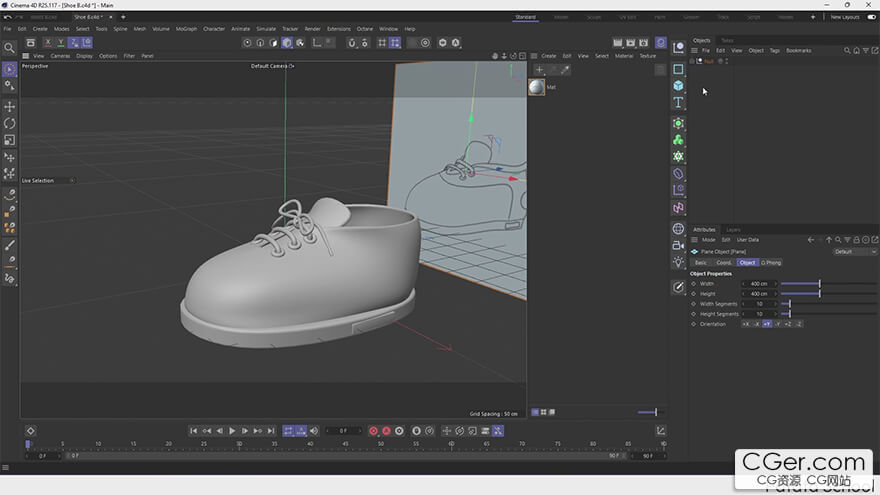This screenshot has width=880, height=495.
Task: Decrease Height value with left arrow
Action: point(744,294)
